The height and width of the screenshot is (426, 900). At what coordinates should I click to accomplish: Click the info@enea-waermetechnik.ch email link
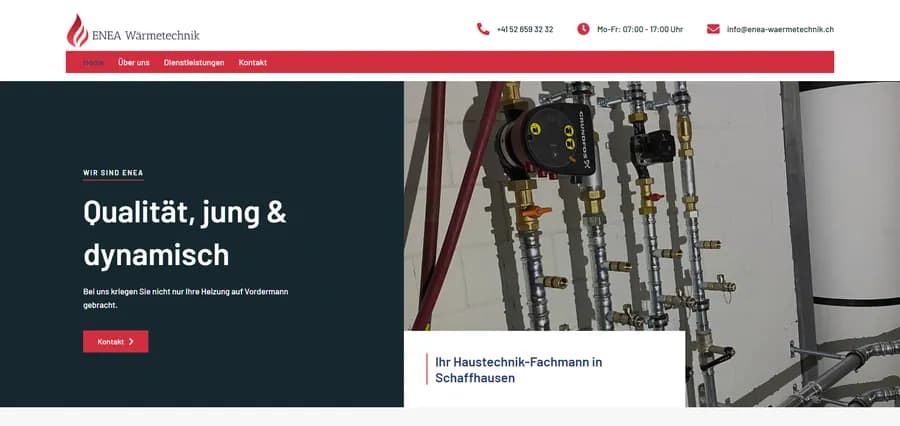pos(780,29)
